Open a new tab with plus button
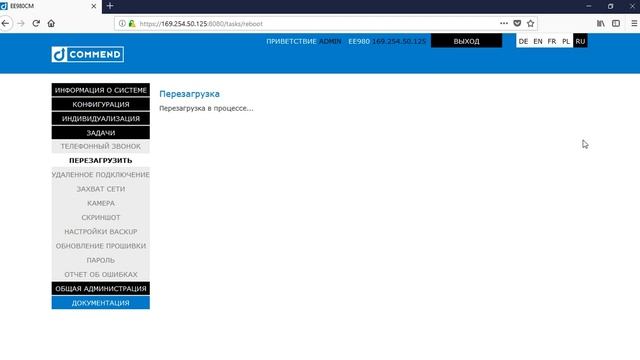Viewport: 640px width, 360px height. (x=110, y=6)
